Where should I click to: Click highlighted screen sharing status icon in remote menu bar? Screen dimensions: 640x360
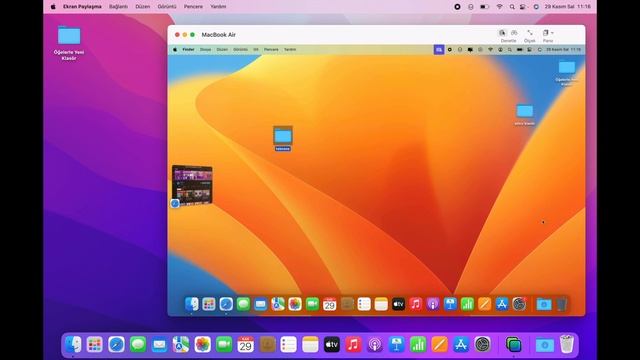click(439, 49)
